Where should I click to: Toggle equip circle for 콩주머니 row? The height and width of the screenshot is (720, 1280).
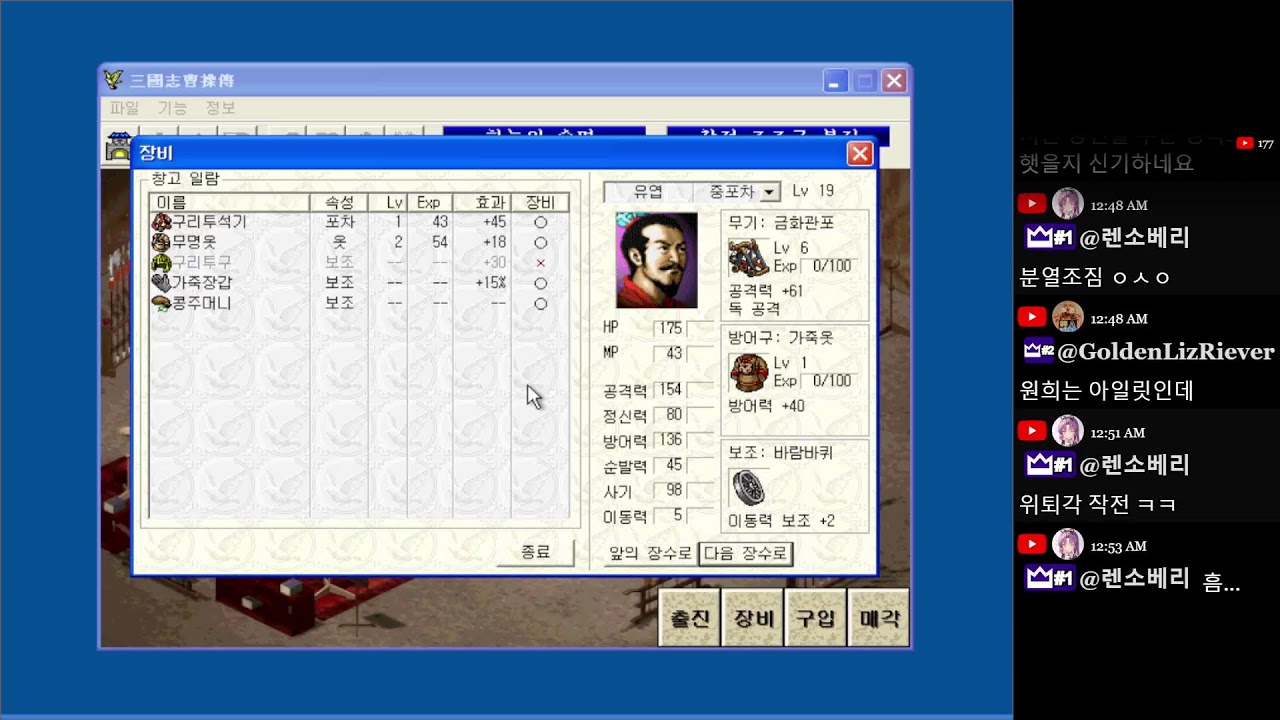pyautogui.click(x=540, y=303)
